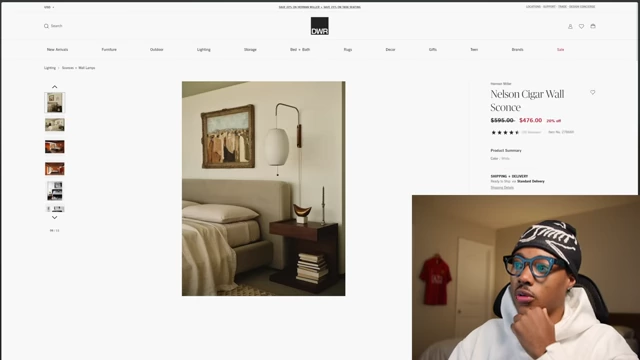The height and width of the screenshot is (360, 640).
Task: Open the shopping cart icon
Action: (593, 27)
